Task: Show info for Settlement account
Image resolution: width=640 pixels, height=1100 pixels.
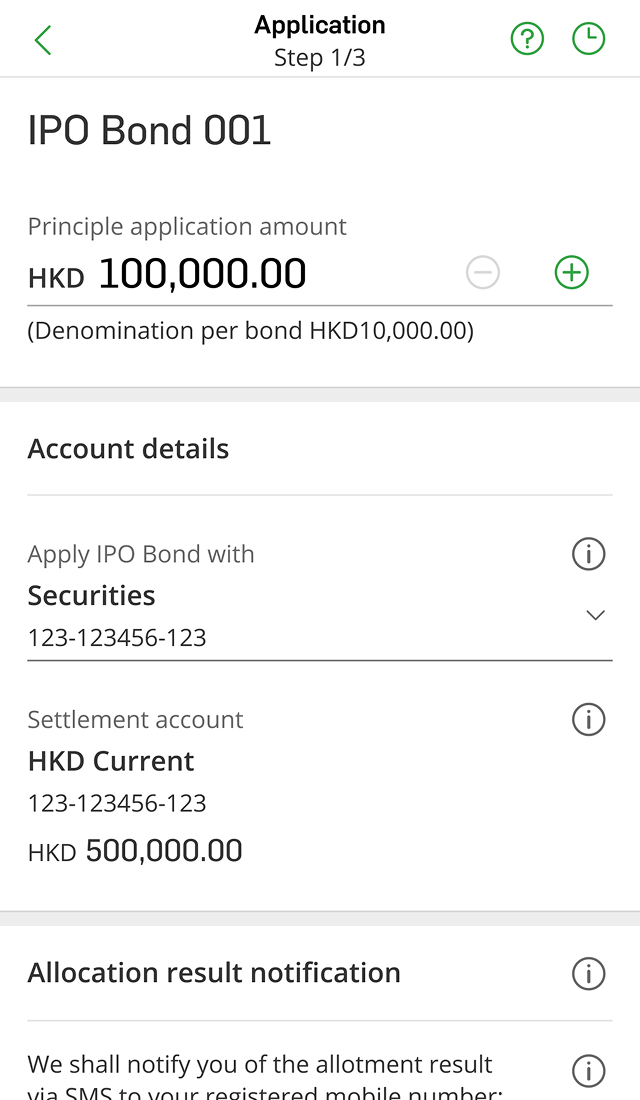Action: click(588, 718)
